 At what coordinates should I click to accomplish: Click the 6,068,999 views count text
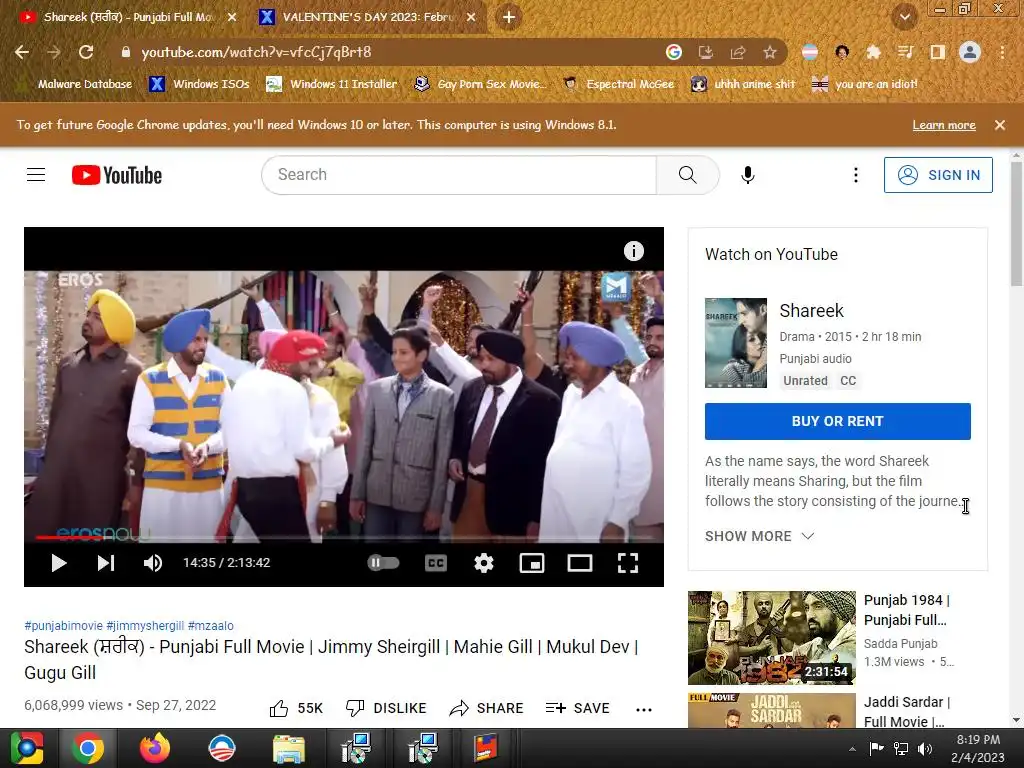click(73, 705)
